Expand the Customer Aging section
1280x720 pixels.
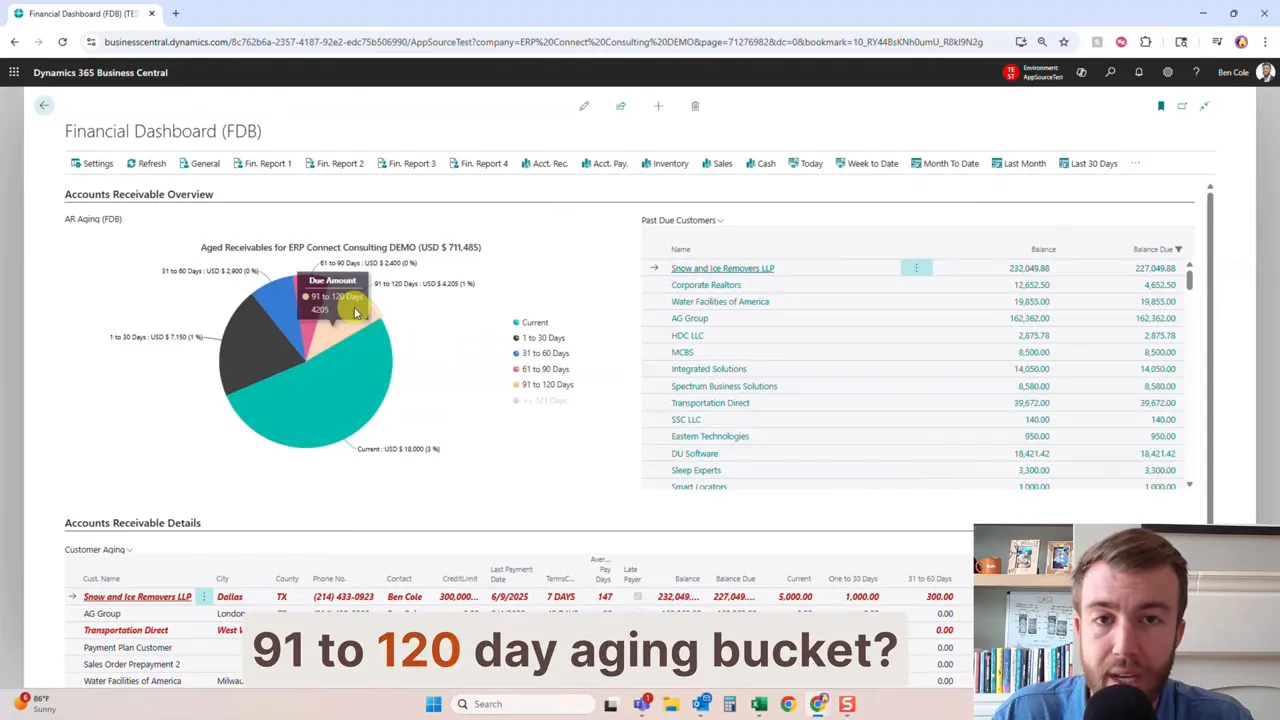pos(128,549)
